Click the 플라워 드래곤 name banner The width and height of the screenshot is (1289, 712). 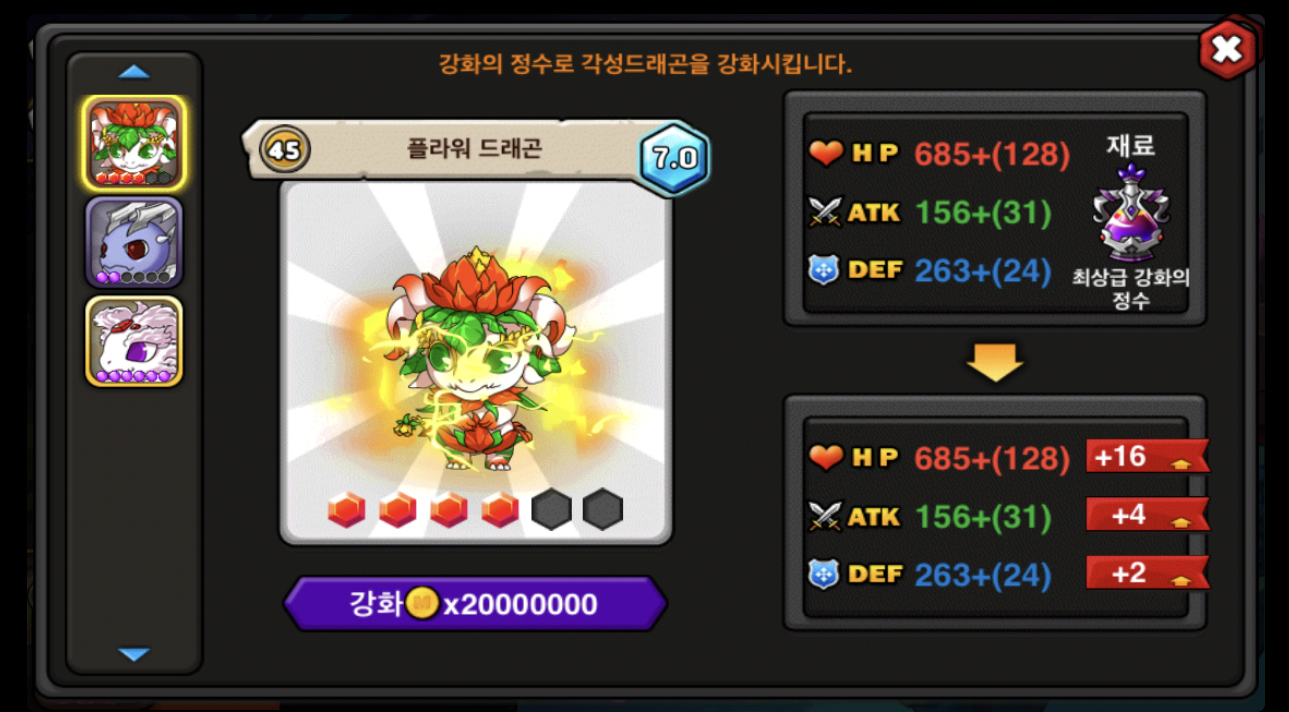point(475,149)
